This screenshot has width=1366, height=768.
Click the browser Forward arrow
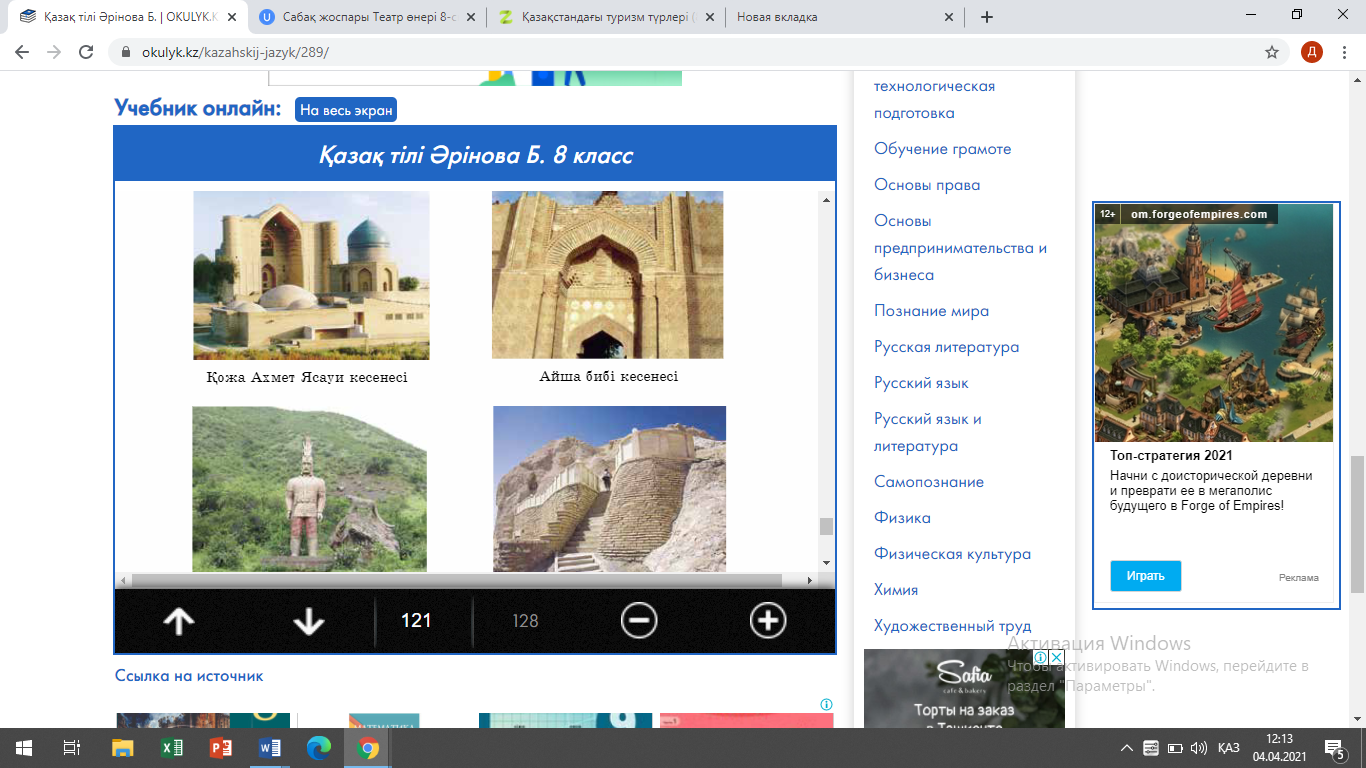[54, 52]
